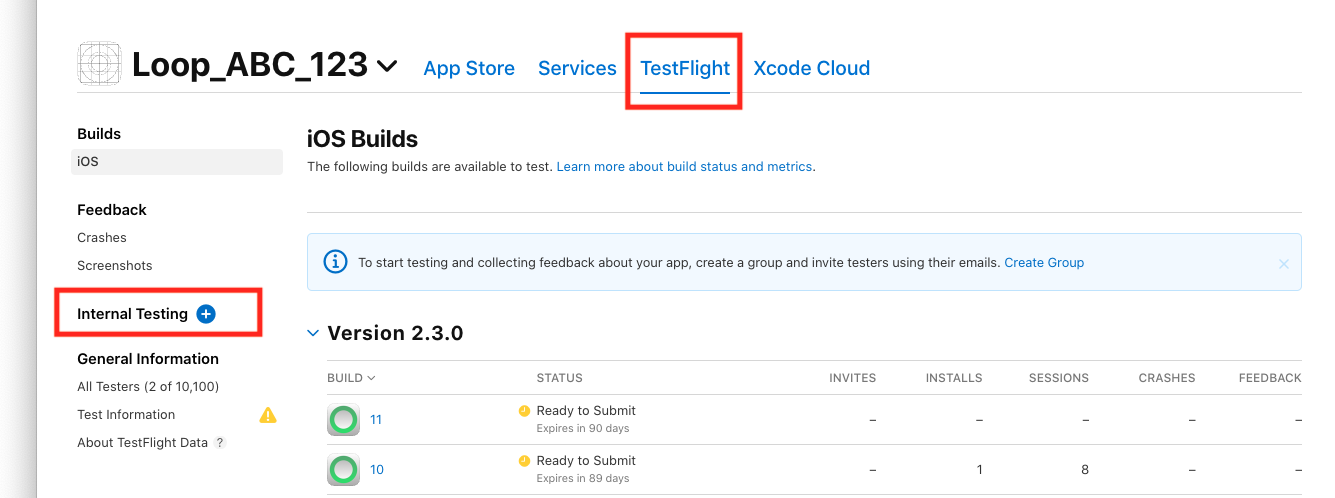Click build 10 app icon
The height and width of the screenshot is (498, 1335).
point(343,470)
